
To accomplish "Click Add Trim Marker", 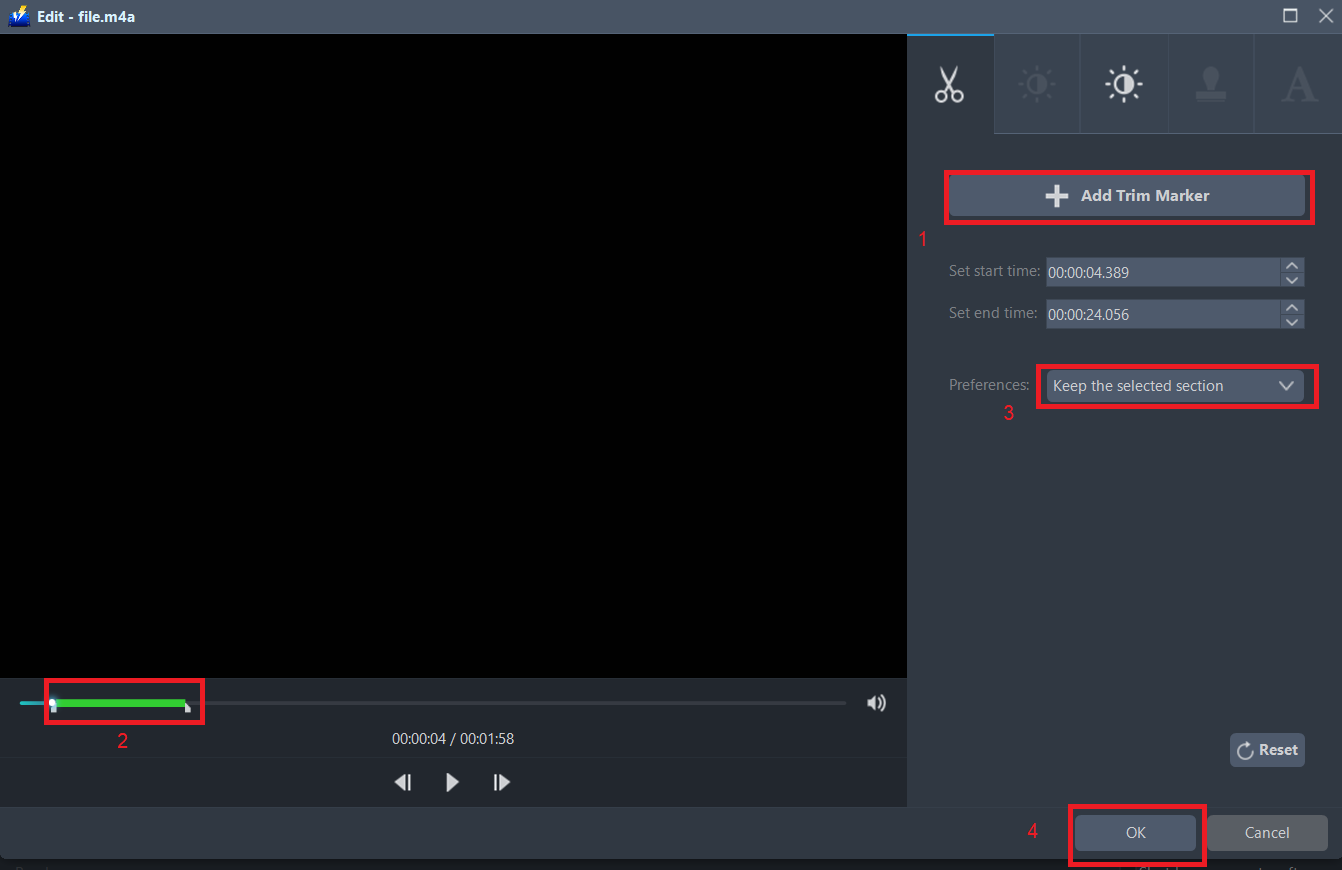I will pyautogui.click(x=1128, y=195).
